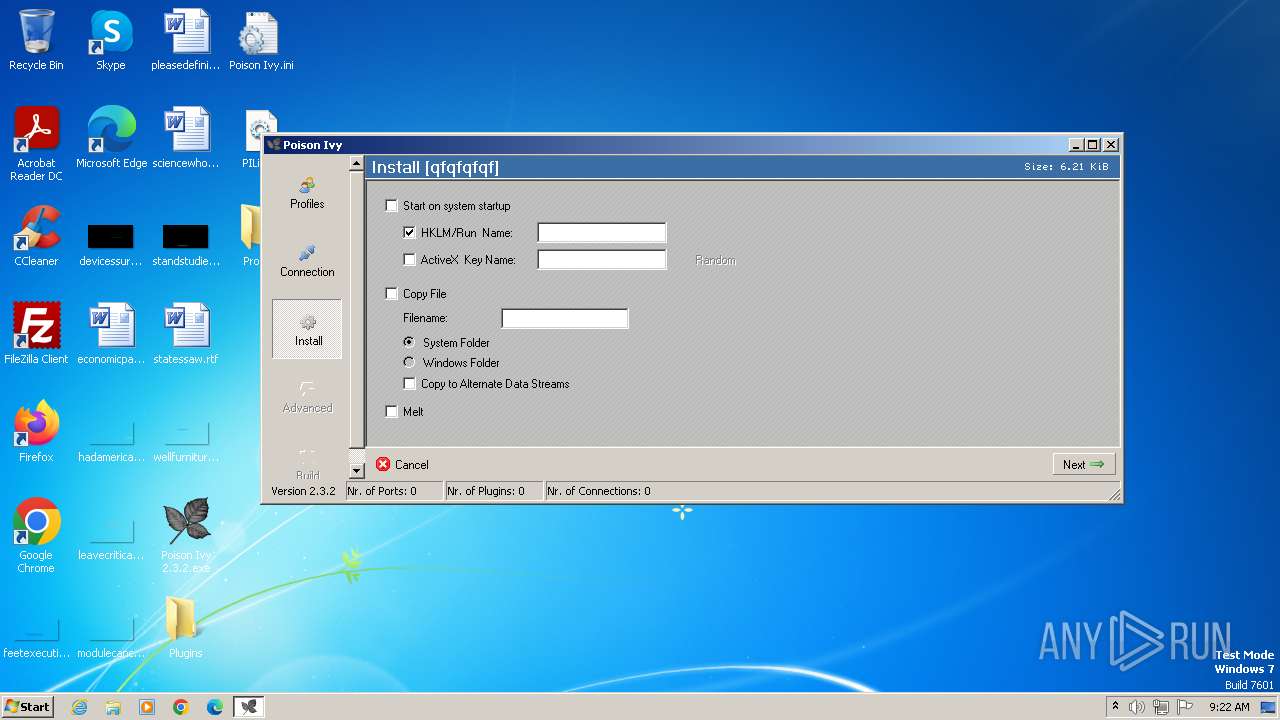Open Firefox desktop shortcut
The height and width of the screenshot is (720, 1280).
[x=36, y=432]
